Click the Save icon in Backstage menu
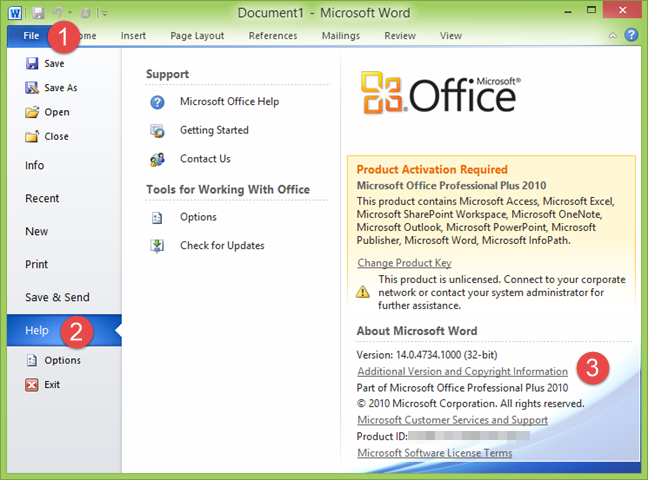Image resolution: width=648 pixels, height=480 pixels. tap(32, 63)
